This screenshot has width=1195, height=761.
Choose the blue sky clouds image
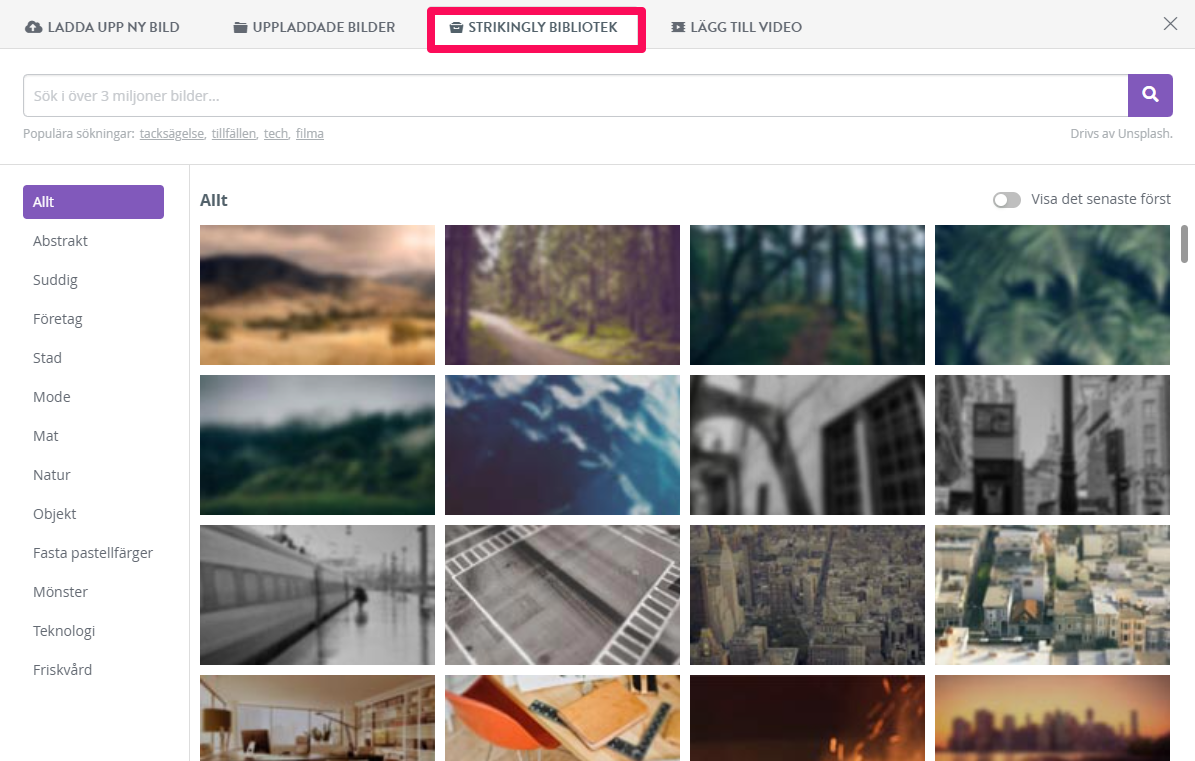point(562,445)
